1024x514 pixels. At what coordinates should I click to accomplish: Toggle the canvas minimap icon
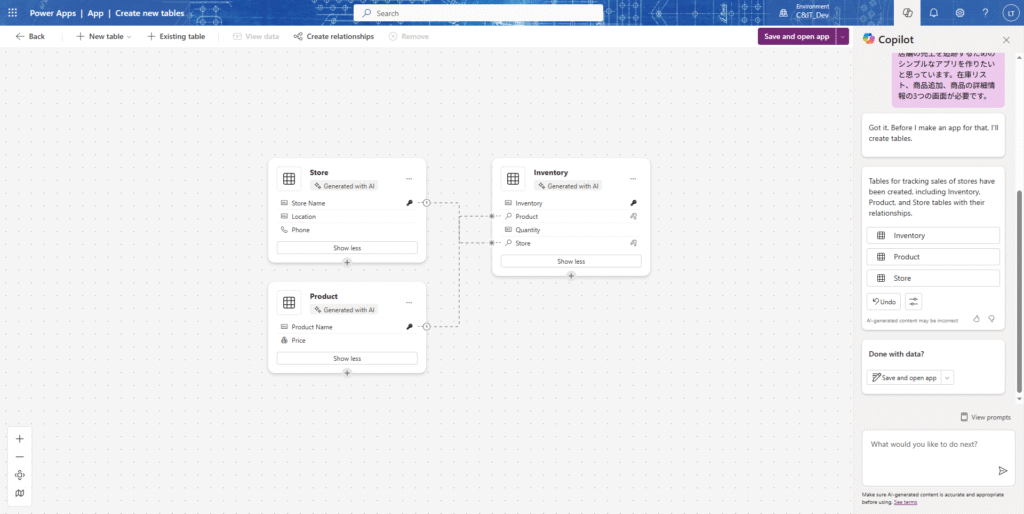click(19, 493)
